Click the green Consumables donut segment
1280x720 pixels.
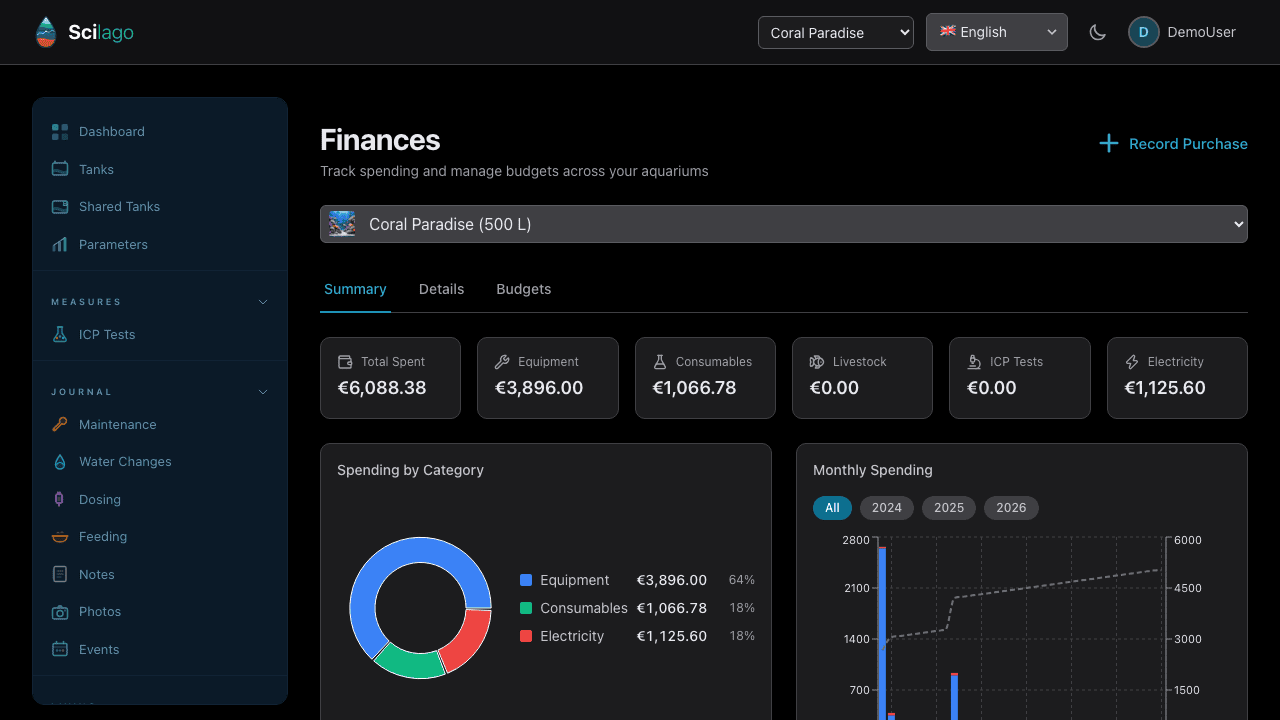tap(411, 663)
